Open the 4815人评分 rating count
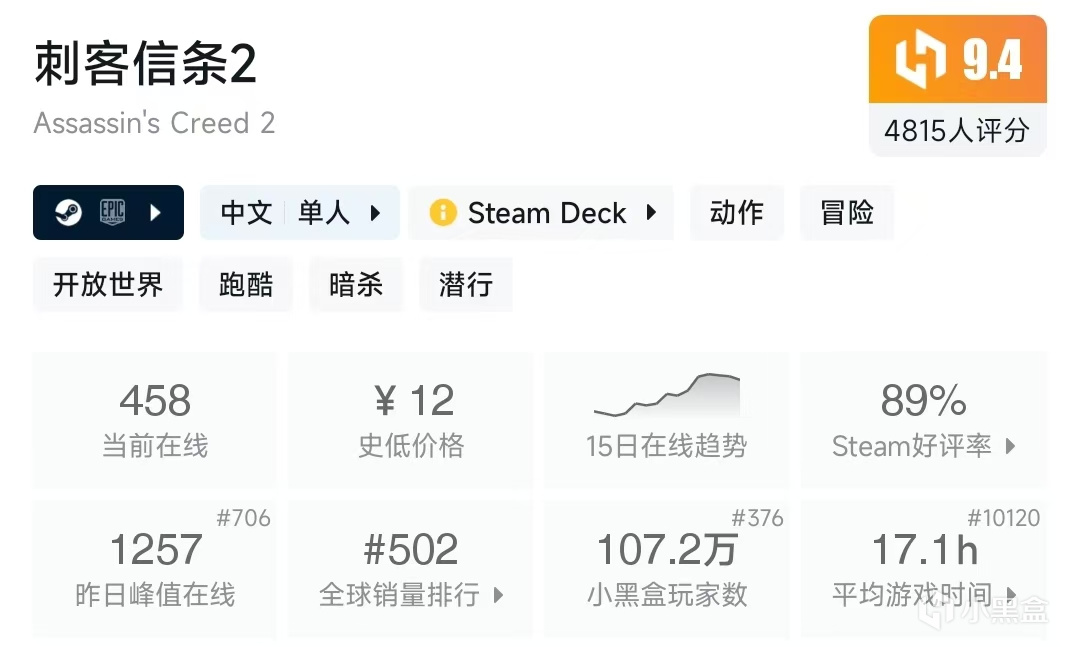This screenshot has width=1080, height=647. point(957,130)
